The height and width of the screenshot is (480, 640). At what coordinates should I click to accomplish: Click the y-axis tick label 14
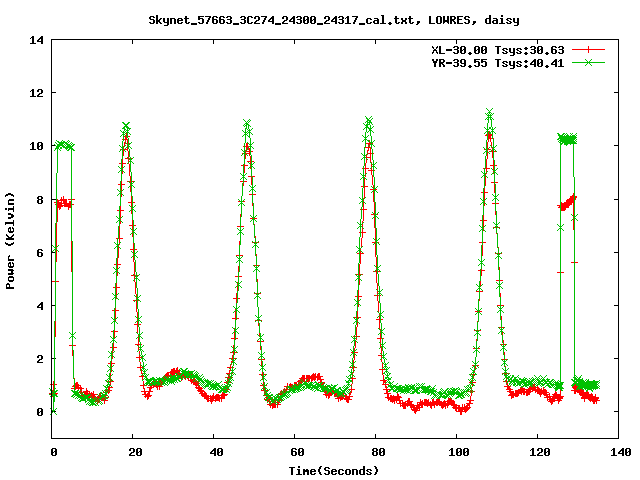[x=36, y=40]
